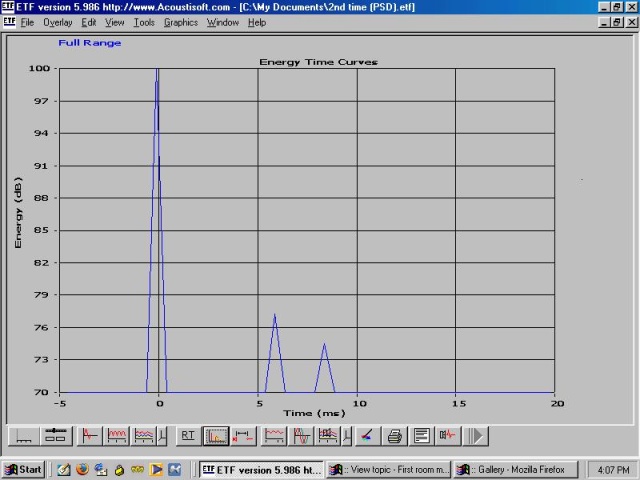Click the Energy (dB) axis label

click(18, 212)
